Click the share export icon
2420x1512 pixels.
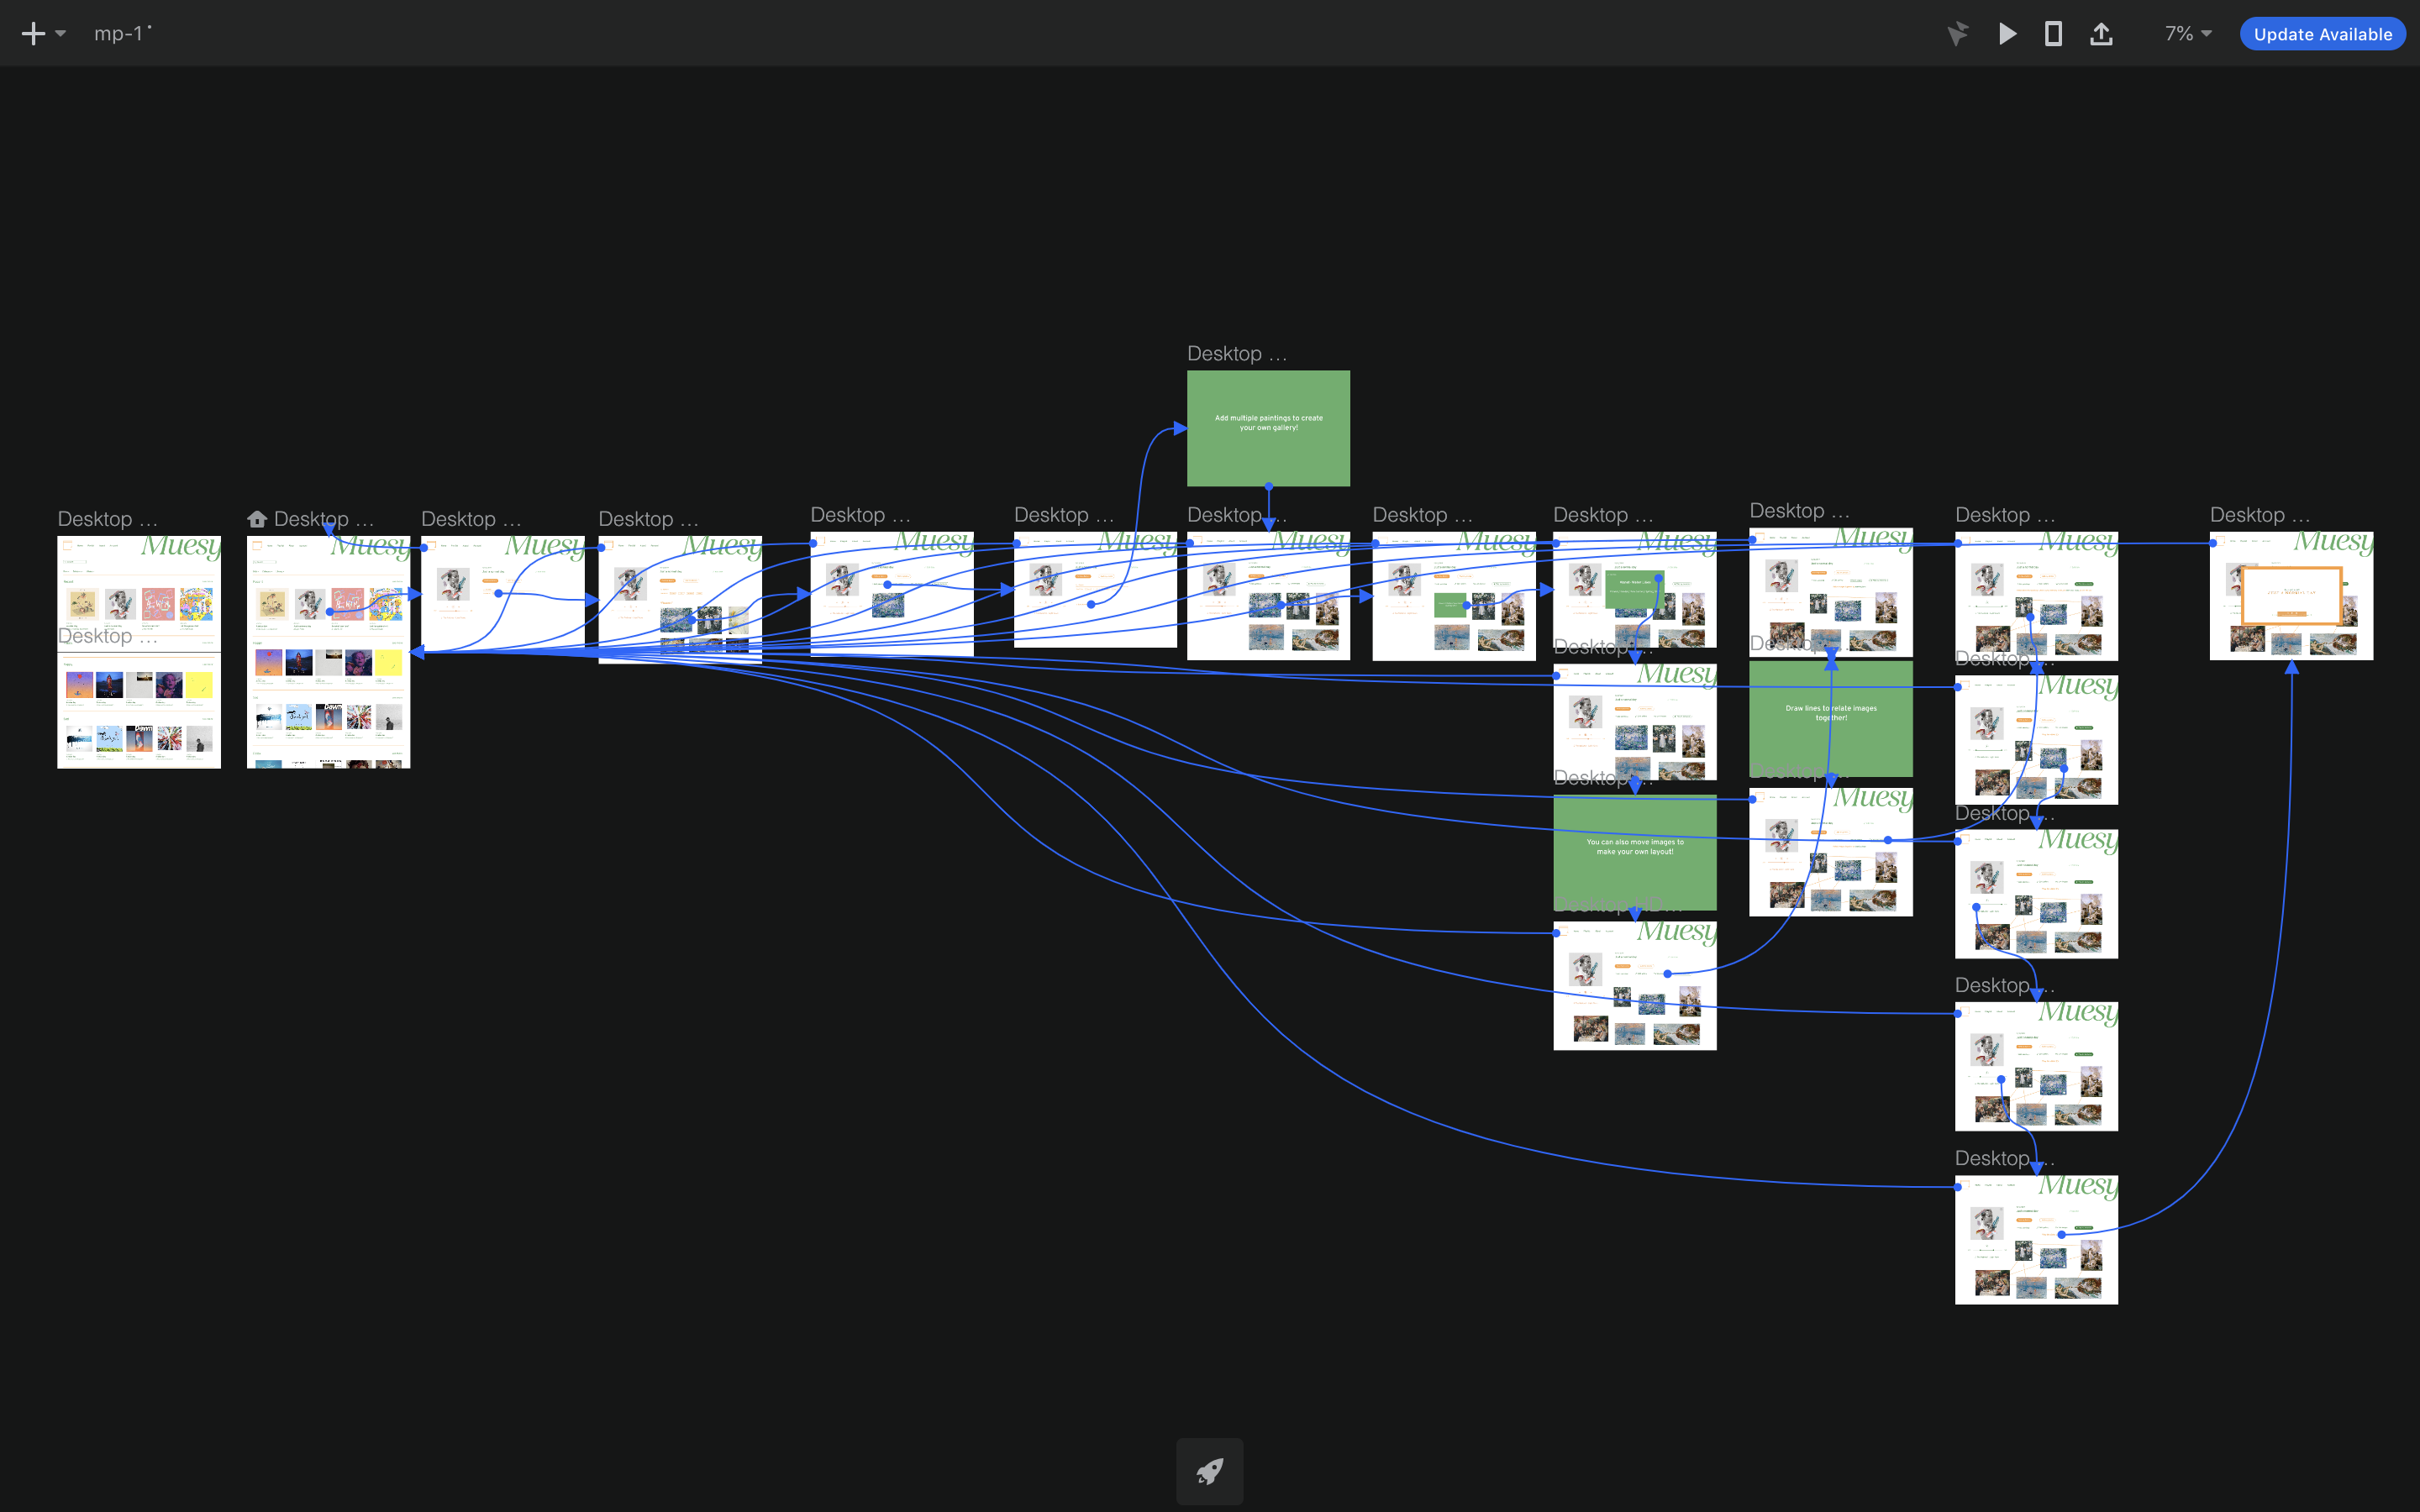[2101, 34]
